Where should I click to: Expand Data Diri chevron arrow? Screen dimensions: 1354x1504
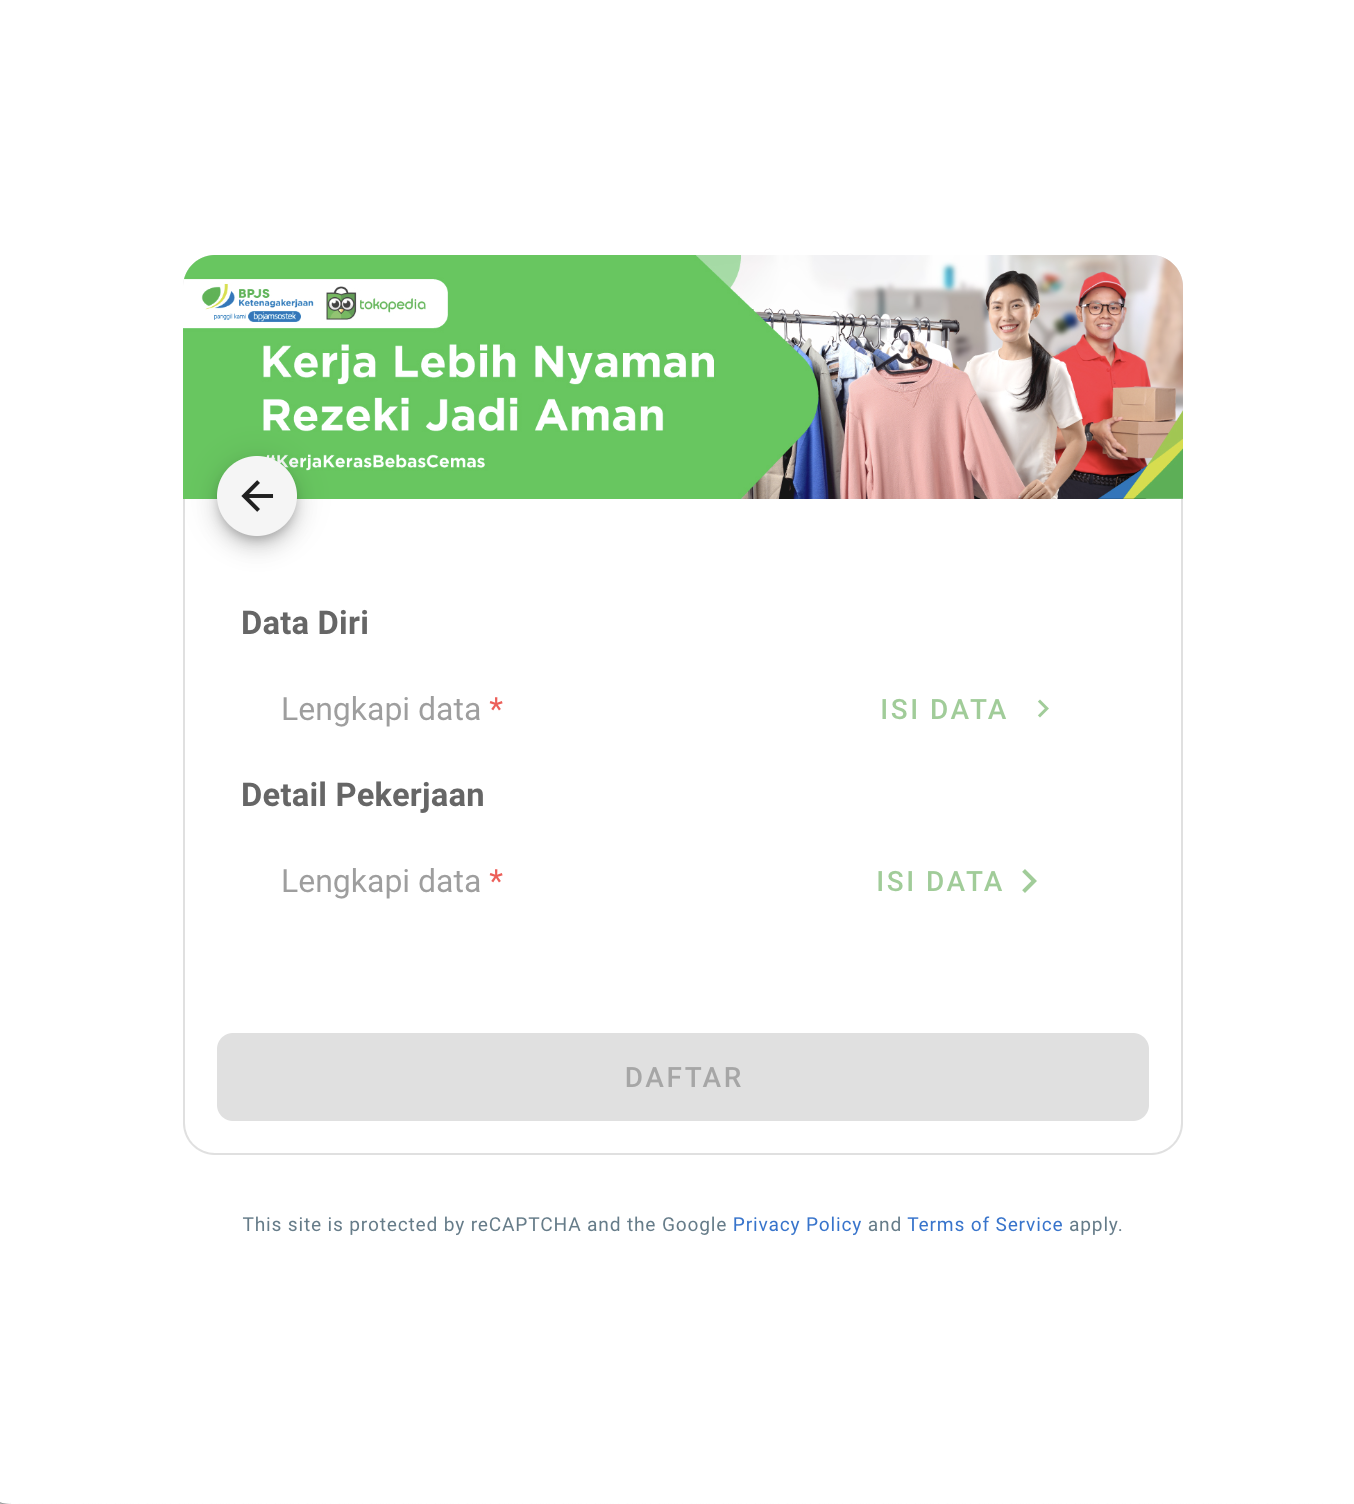pyautogui.click(x=1043, y=709)
